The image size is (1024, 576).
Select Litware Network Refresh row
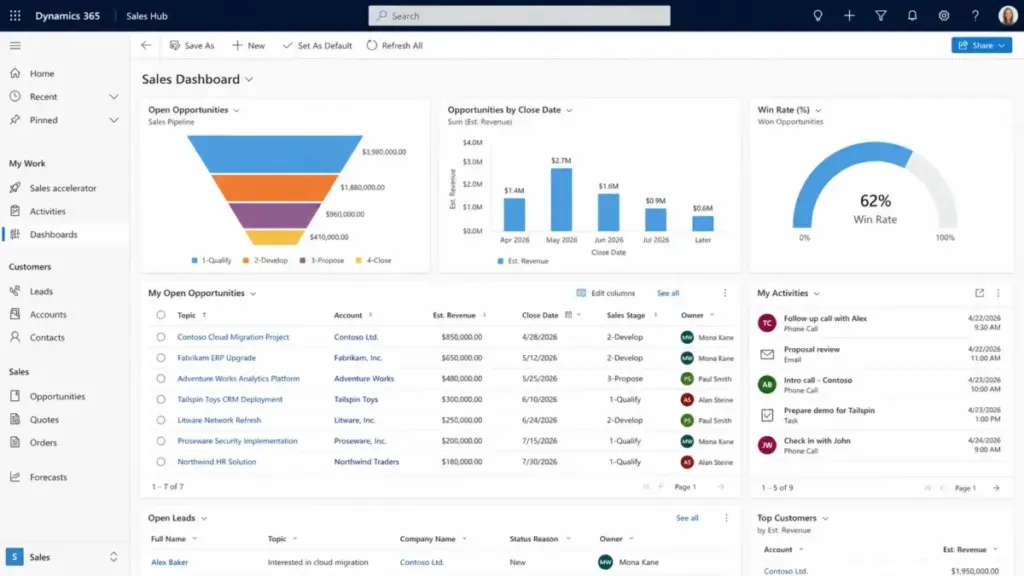click(x=161, y=420)
